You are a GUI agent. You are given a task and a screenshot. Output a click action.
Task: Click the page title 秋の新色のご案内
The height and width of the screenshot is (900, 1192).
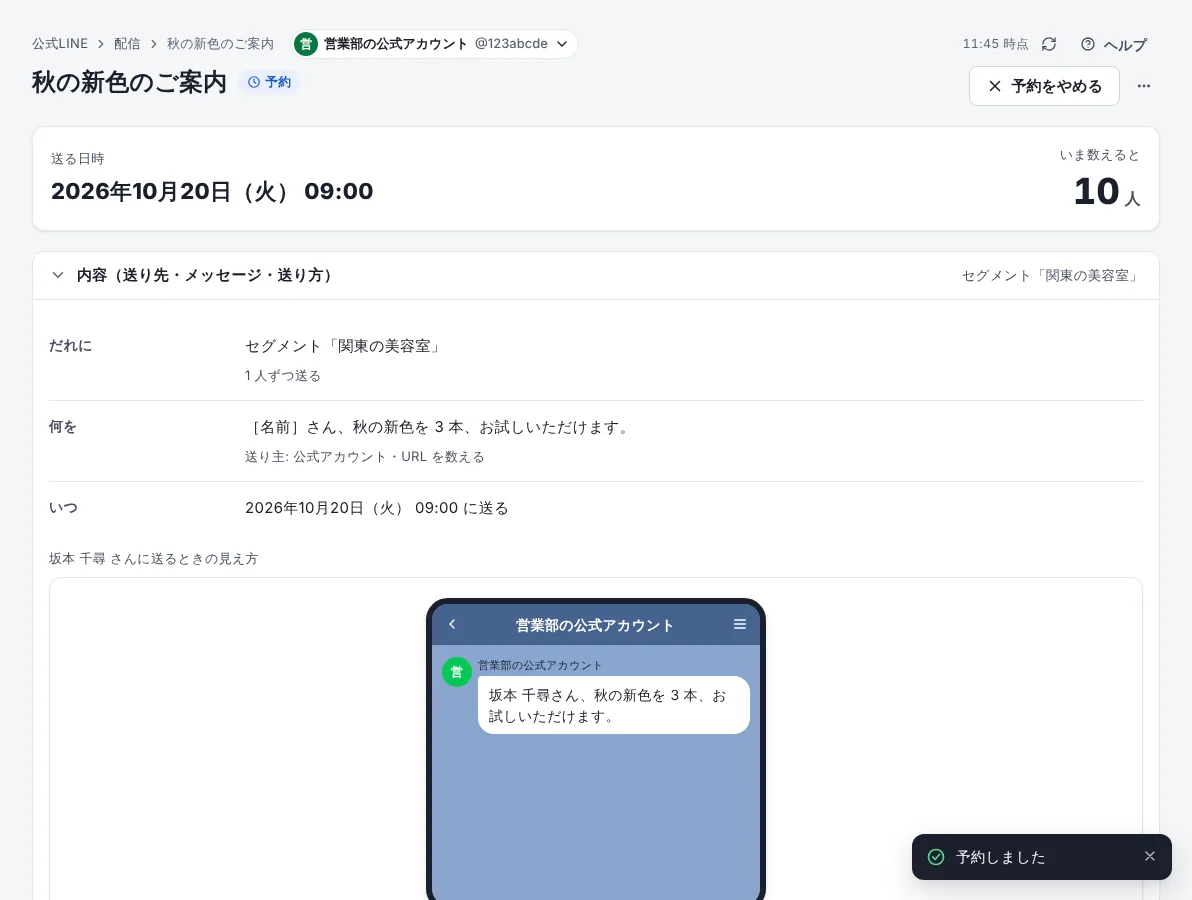129,82
